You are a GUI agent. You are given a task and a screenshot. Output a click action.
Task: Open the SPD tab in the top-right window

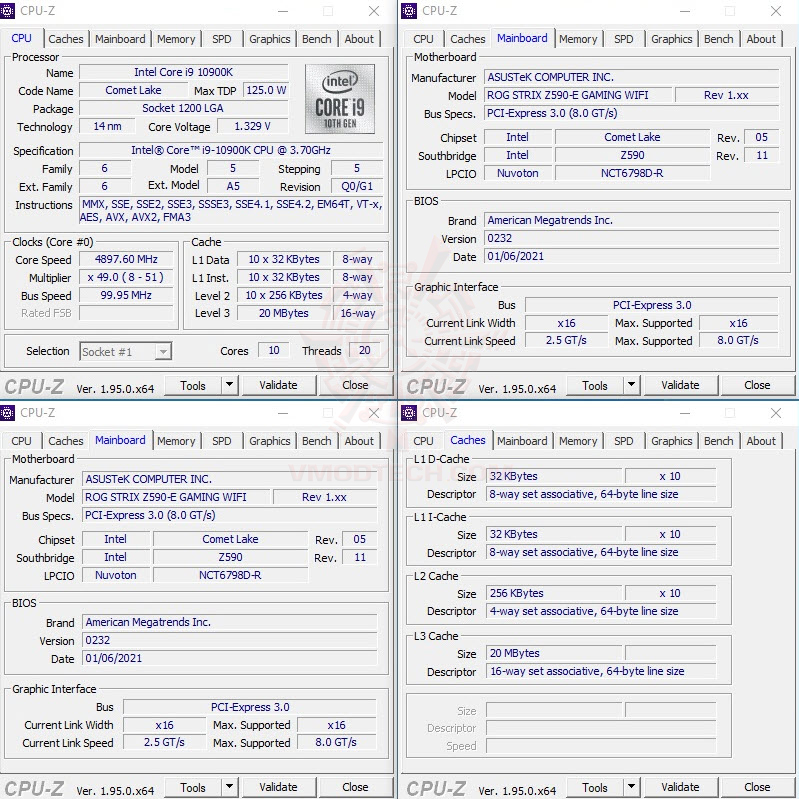624,39
